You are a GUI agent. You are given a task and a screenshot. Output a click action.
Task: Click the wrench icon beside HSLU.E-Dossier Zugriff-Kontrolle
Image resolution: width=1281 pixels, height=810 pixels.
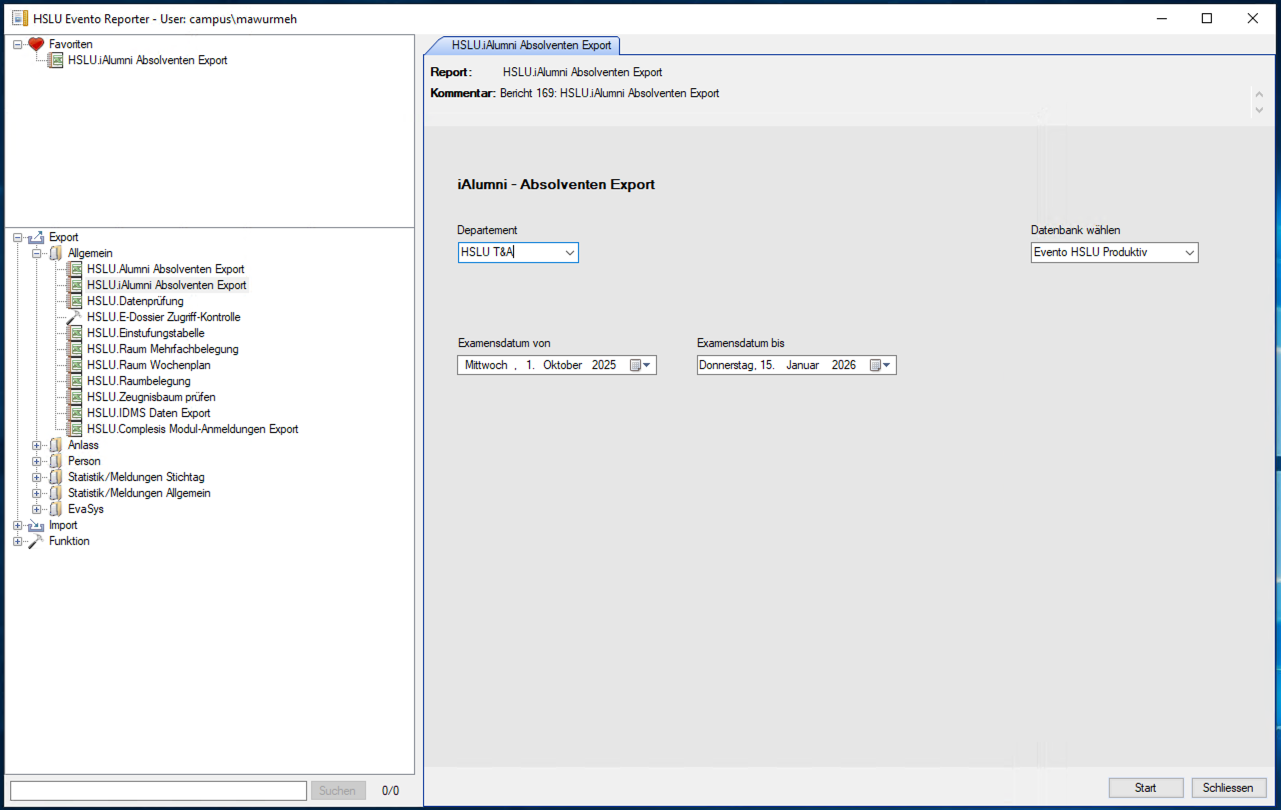74,317
